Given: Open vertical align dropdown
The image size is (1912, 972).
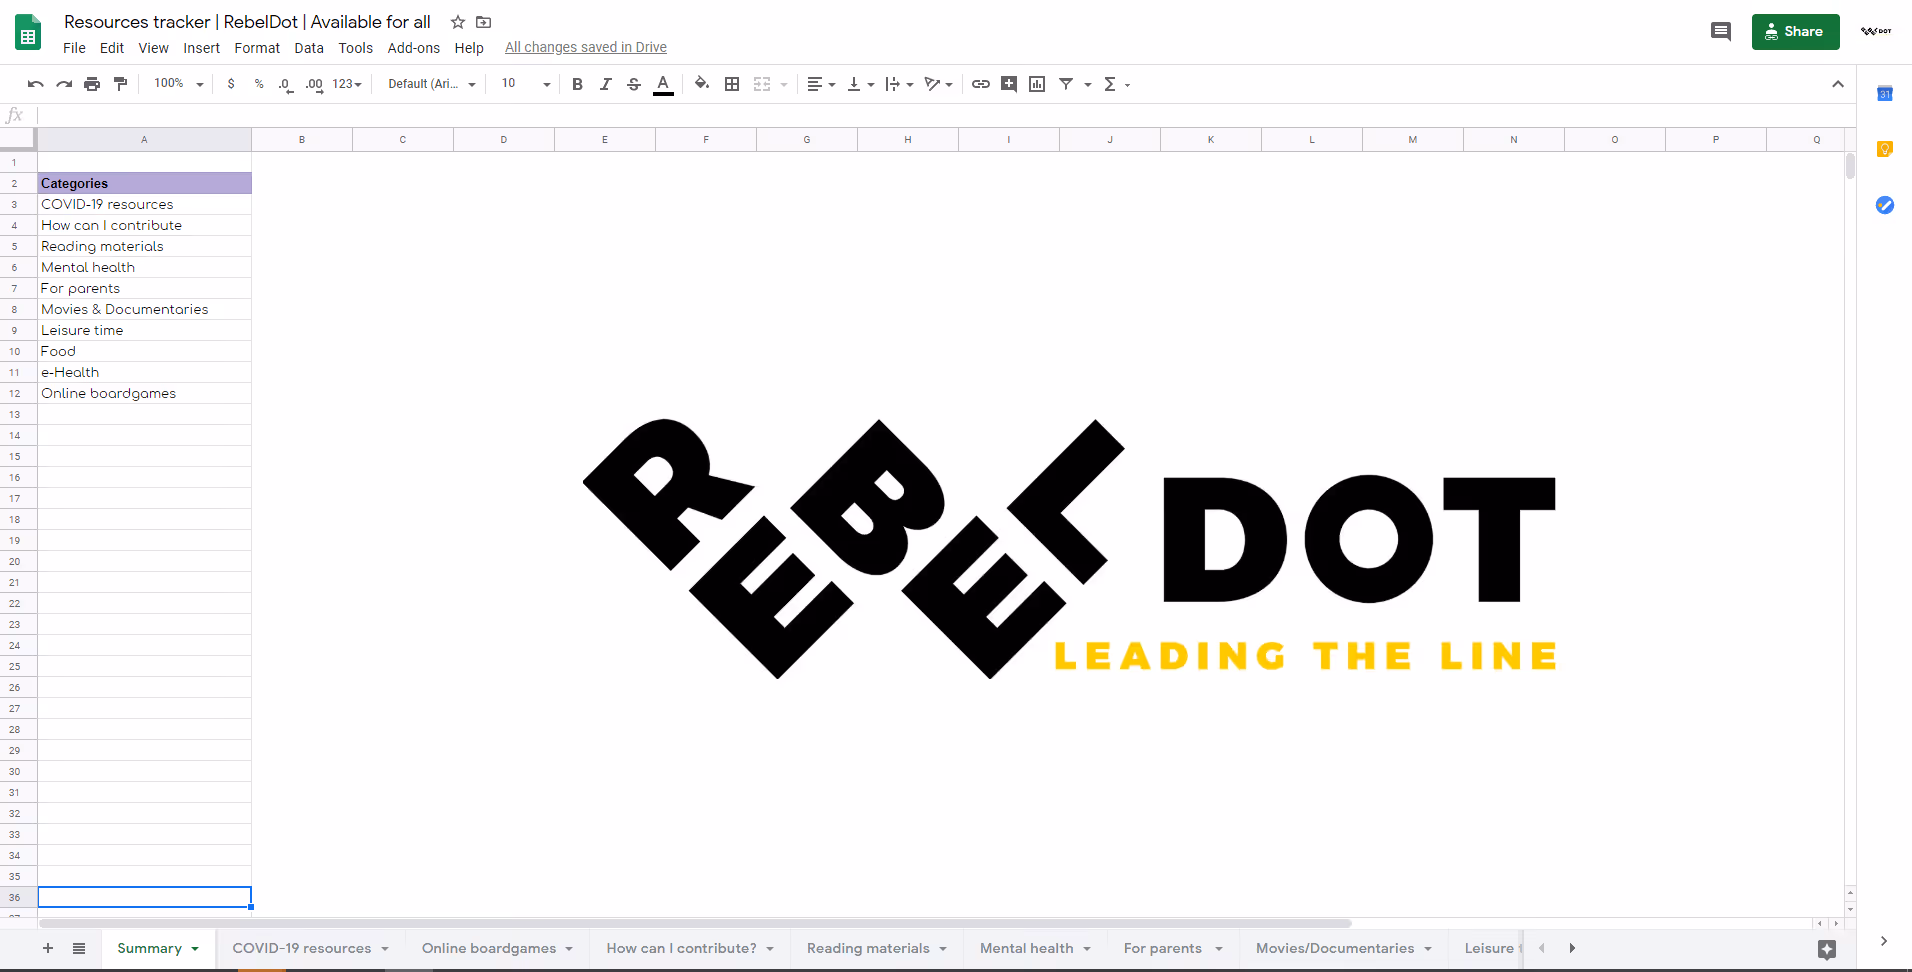Looking at the screenshot, I should coord(860,84).
